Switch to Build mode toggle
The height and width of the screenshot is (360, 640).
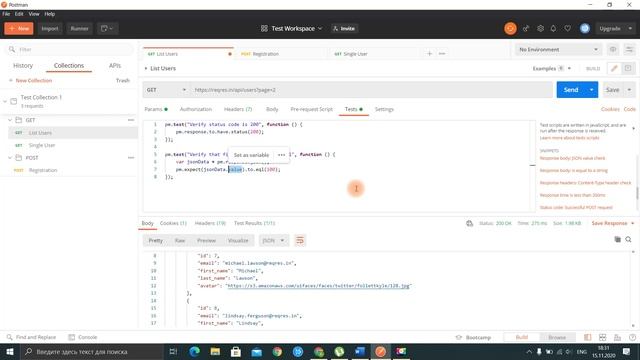click(x=522, y=337)
